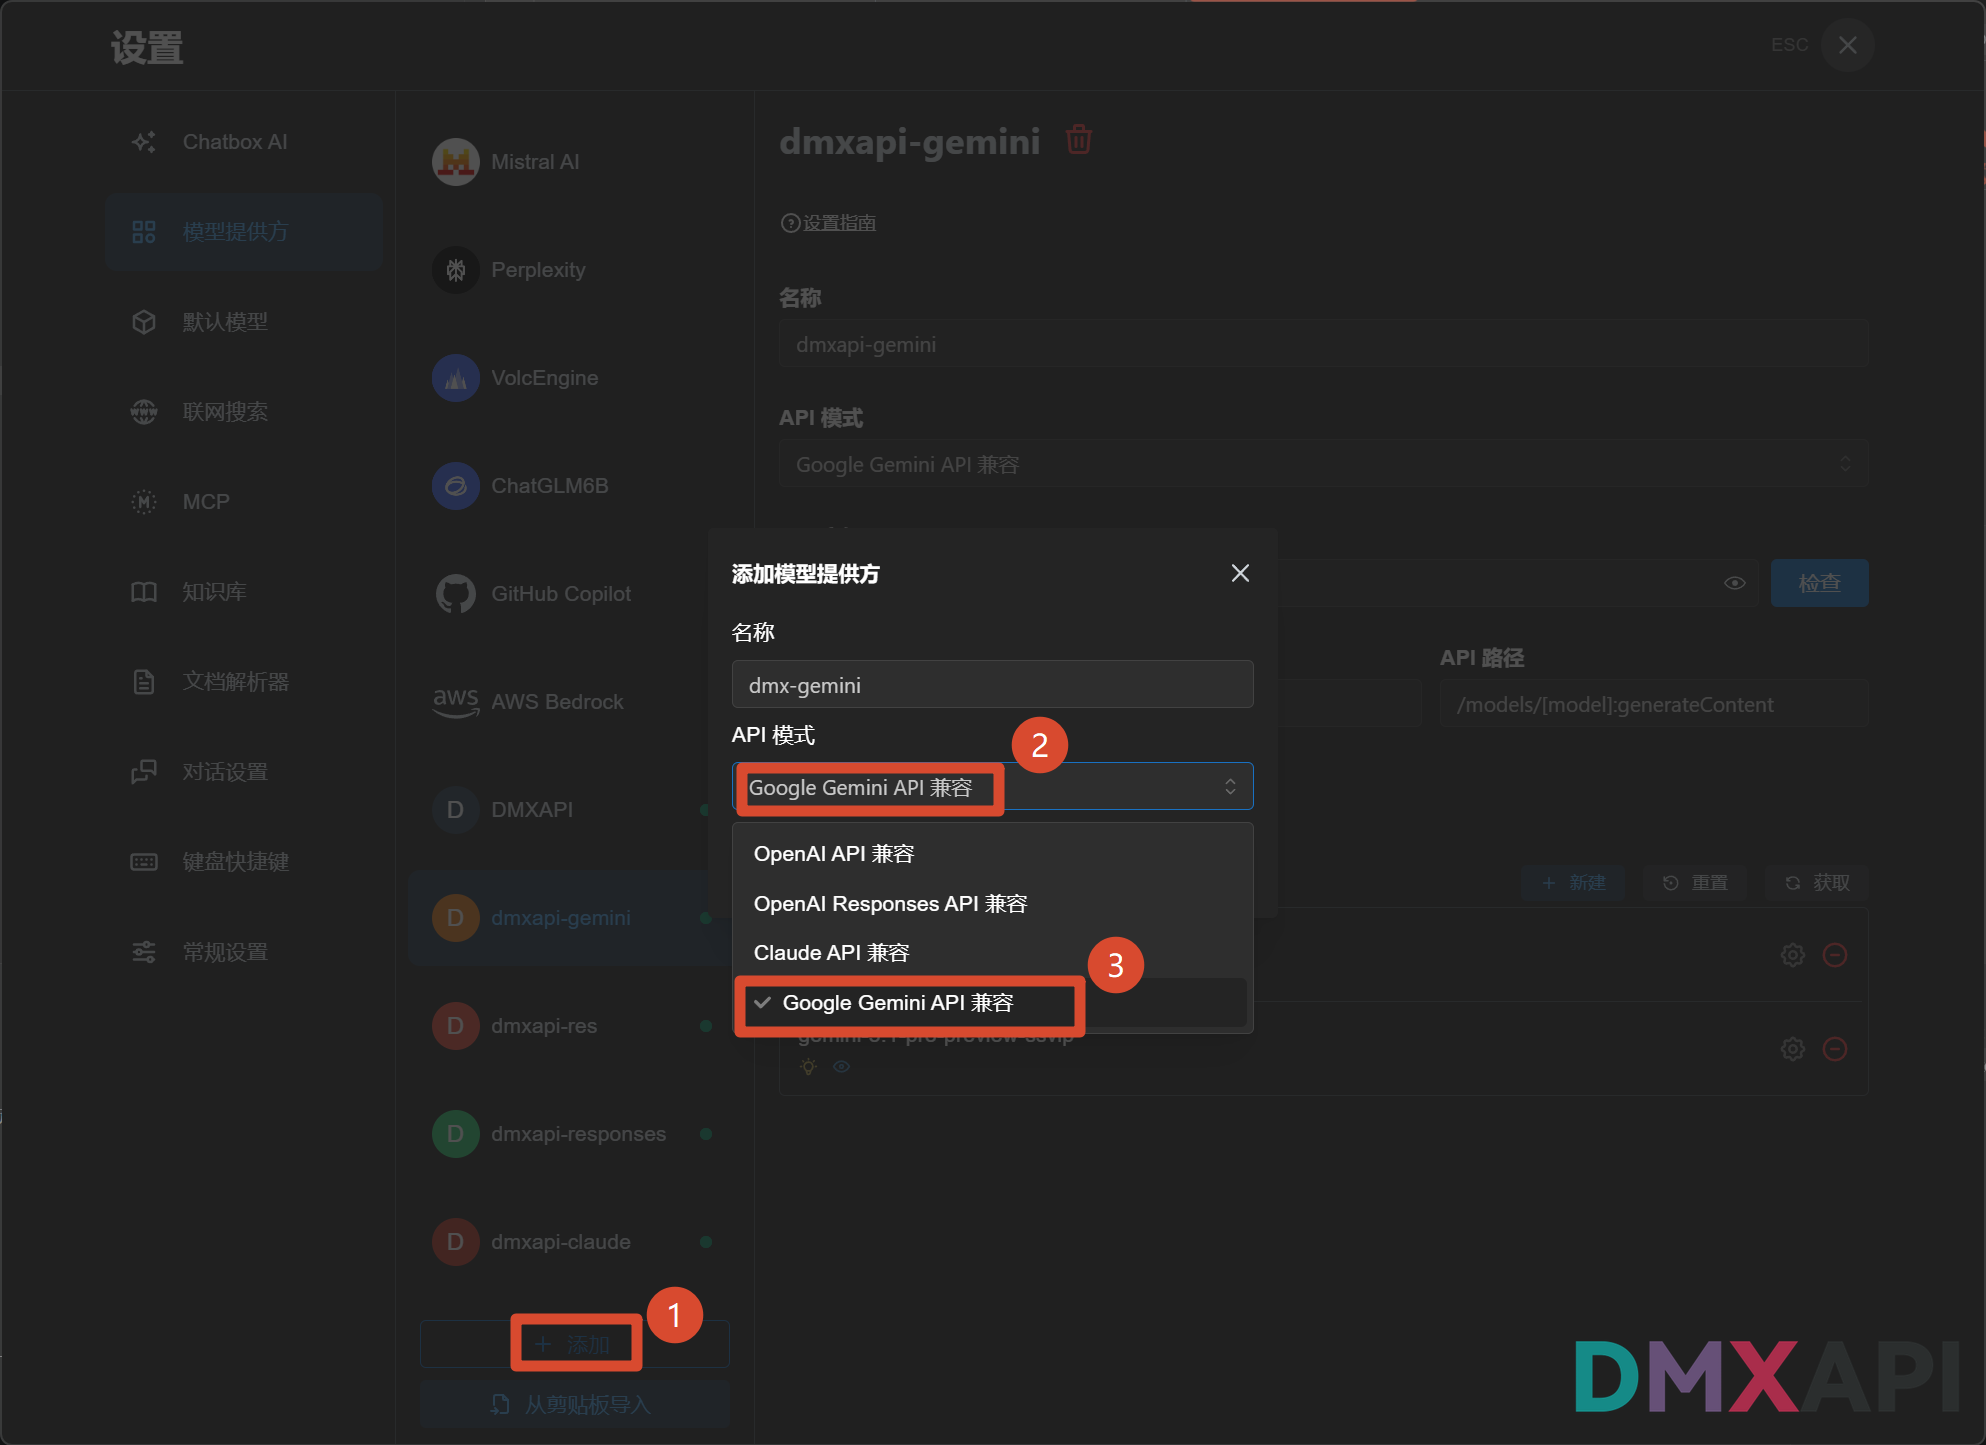
Task: Open 默认模型 settings section
Action: [x=243, y=322]
